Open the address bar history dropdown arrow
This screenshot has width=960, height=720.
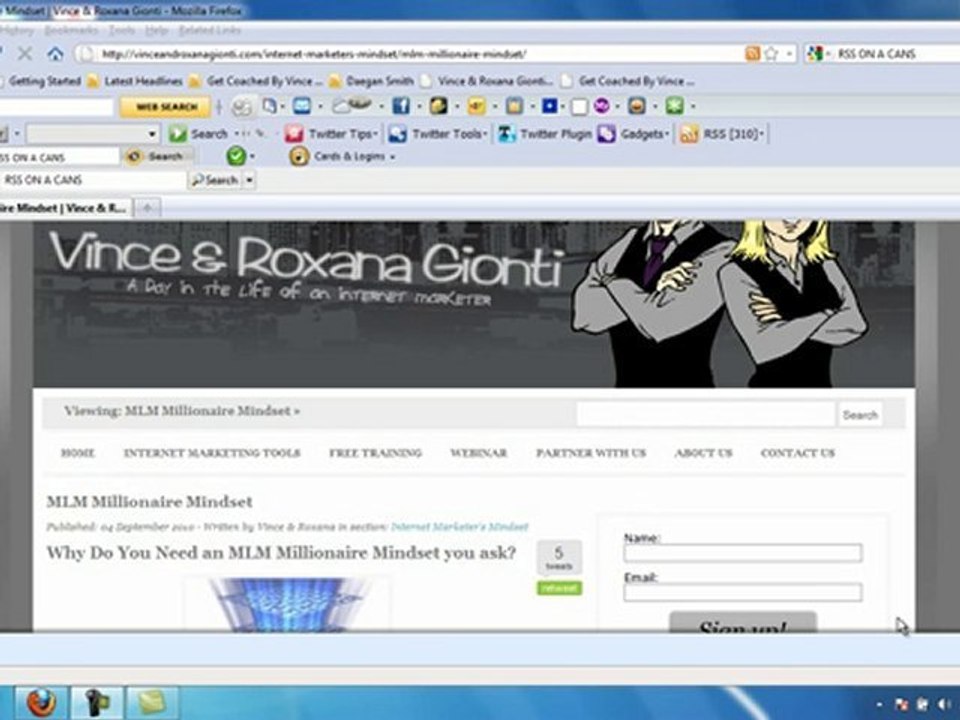coord(789,54)
